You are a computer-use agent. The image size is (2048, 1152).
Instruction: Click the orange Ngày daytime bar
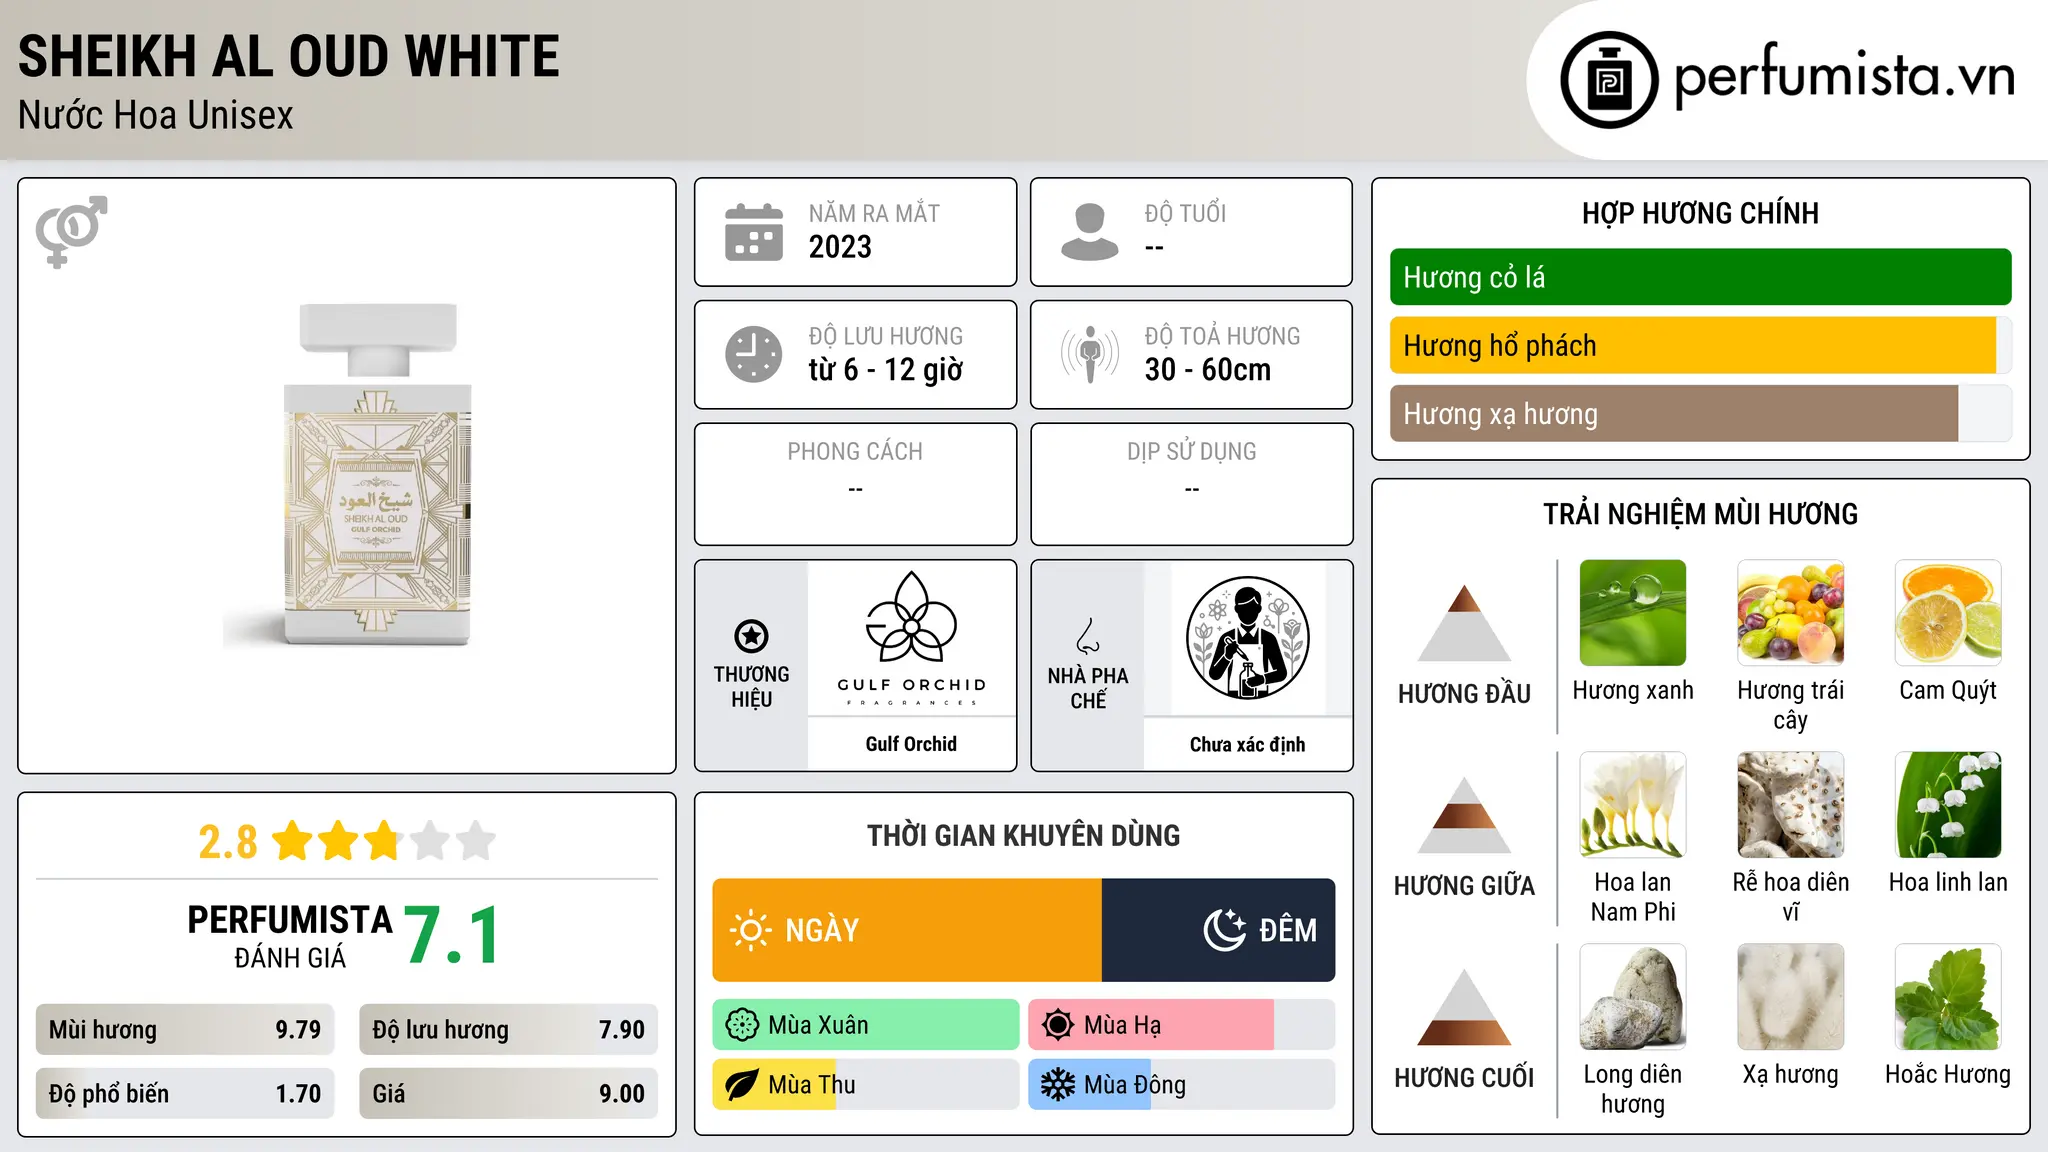tap(907, 930)
